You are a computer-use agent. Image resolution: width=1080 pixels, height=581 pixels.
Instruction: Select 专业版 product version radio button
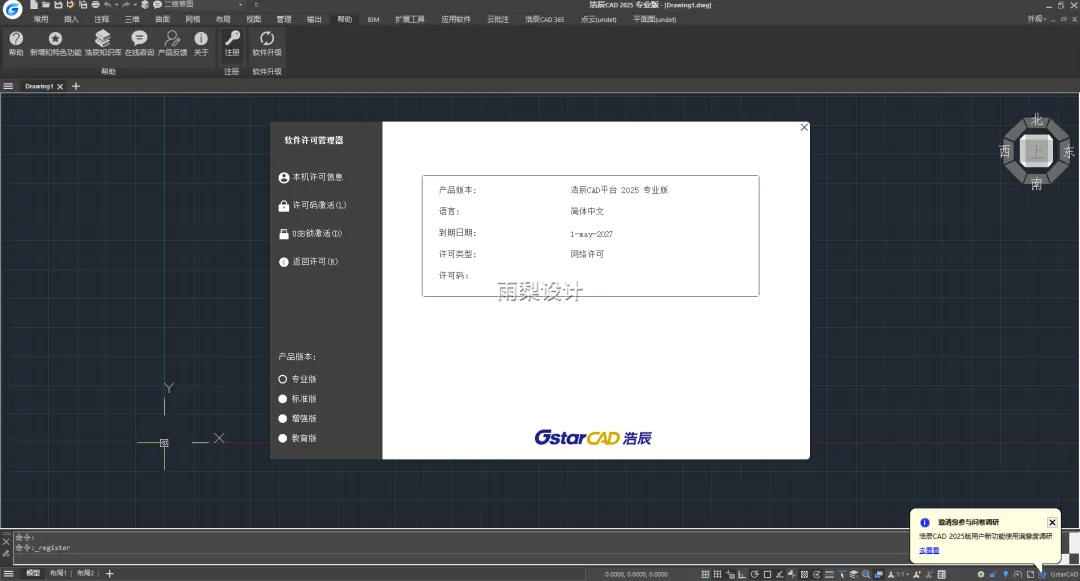(x=282, y=379)
